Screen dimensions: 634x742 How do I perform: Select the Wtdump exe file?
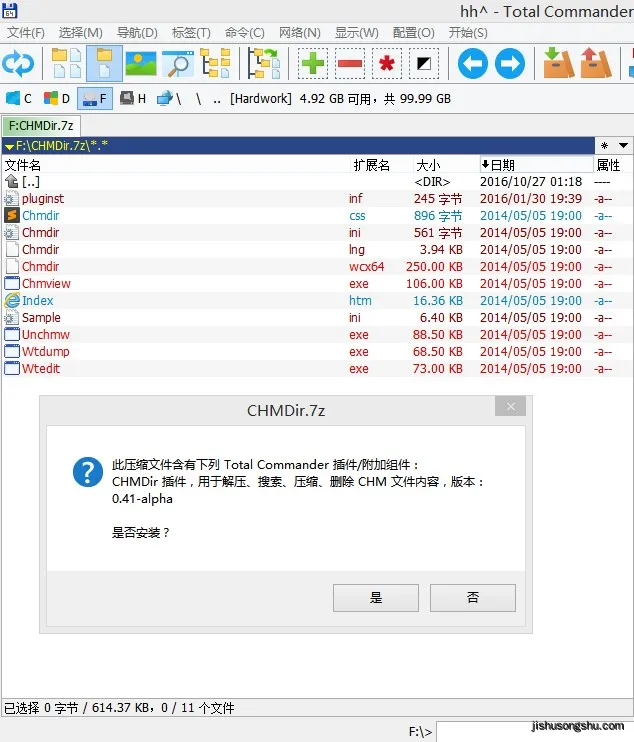[317, 352]
